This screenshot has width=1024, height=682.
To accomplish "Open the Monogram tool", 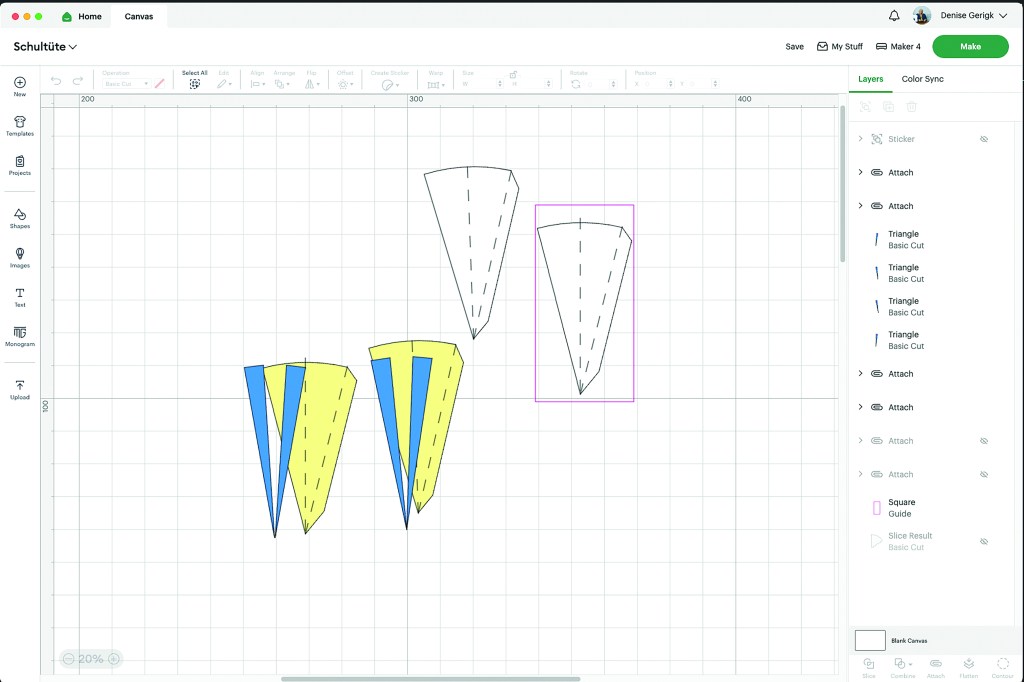I will (20, 335).
